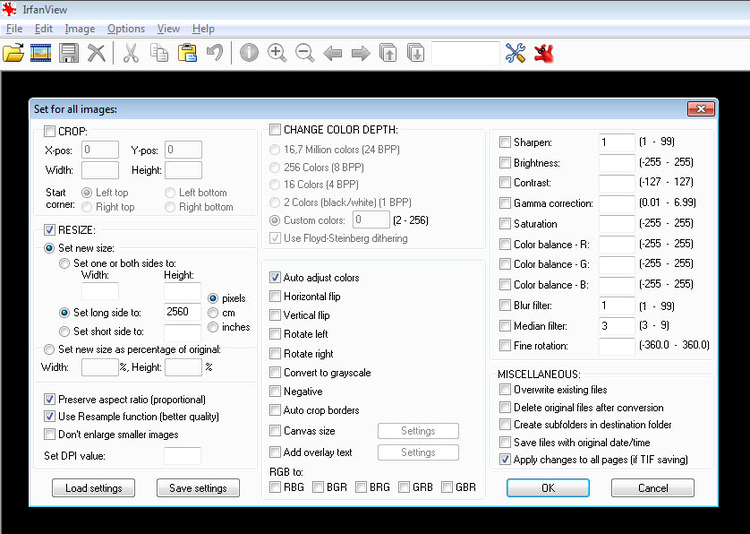Click the Delete X toolbar icon
This screenshot has width=750, height=534.
(96, 53)
